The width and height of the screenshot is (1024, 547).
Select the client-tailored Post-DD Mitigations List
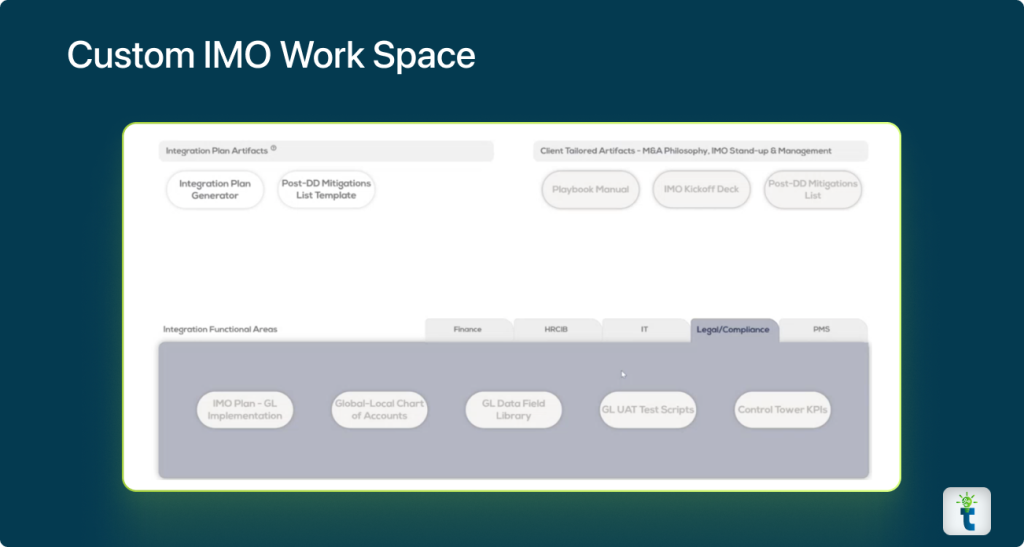(812, 190)
